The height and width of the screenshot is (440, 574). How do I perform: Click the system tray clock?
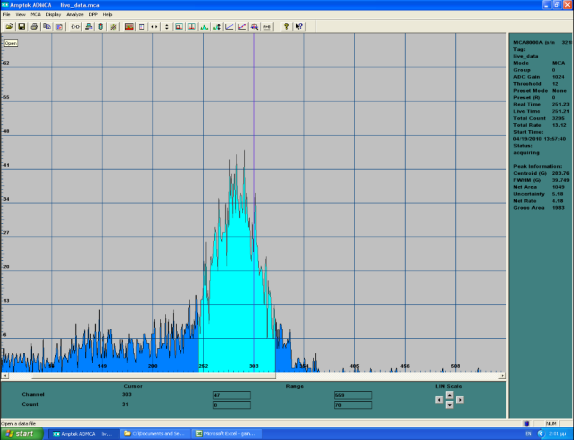(558, 434)
